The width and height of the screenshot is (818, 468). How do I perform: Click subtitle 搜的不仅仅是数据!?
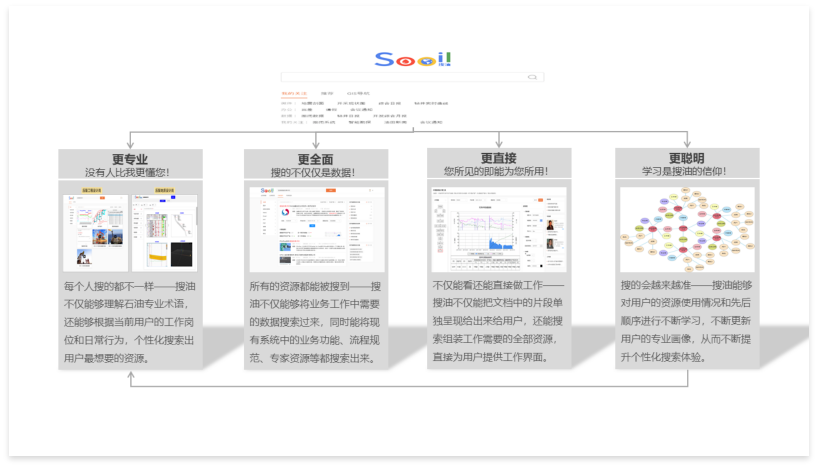tap(313, 172)
